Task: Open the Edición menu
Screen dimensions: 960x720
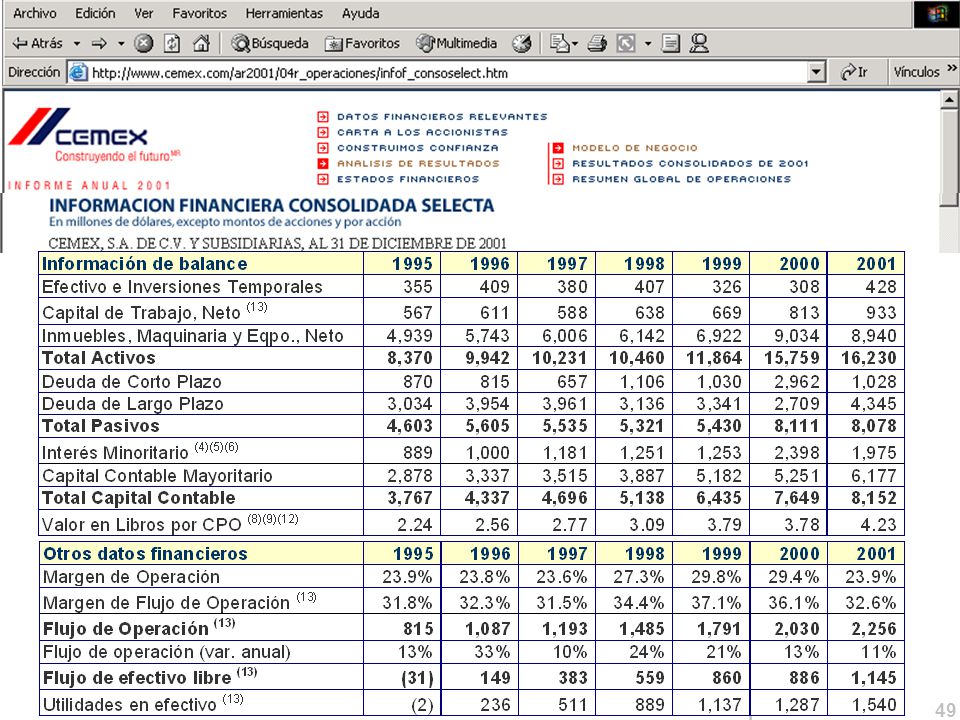Action: tap(95, 13)
